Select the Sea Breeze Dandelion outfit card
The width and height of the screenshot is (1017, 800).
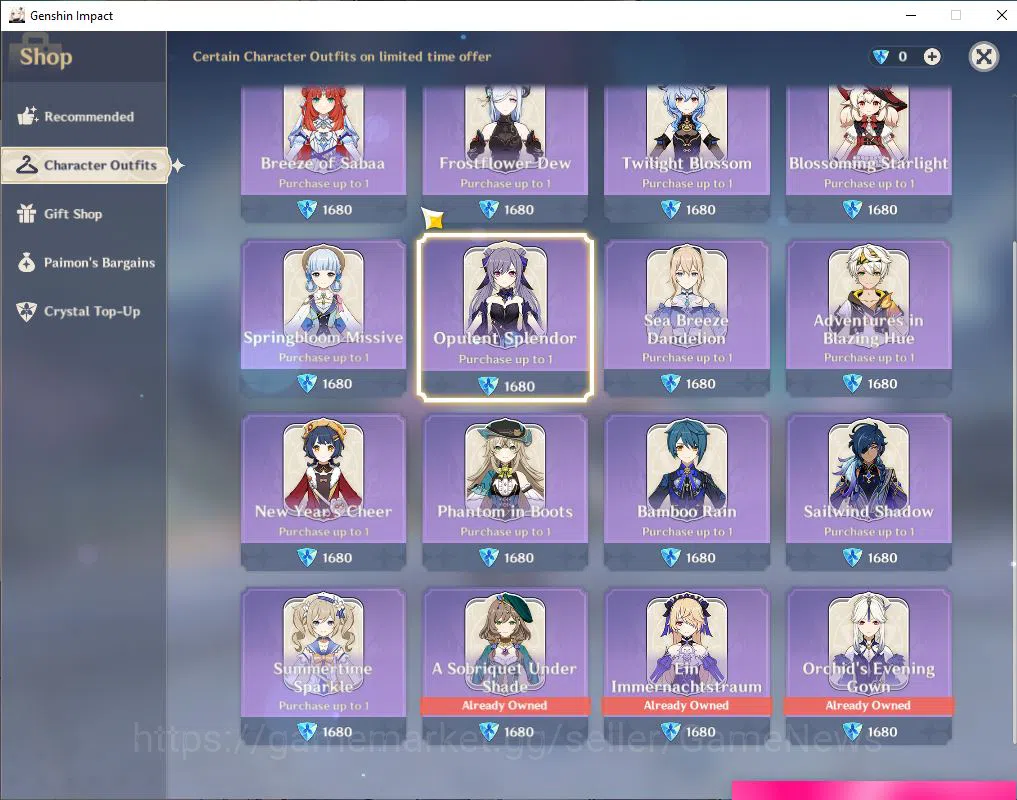click(x=687, y=317)
